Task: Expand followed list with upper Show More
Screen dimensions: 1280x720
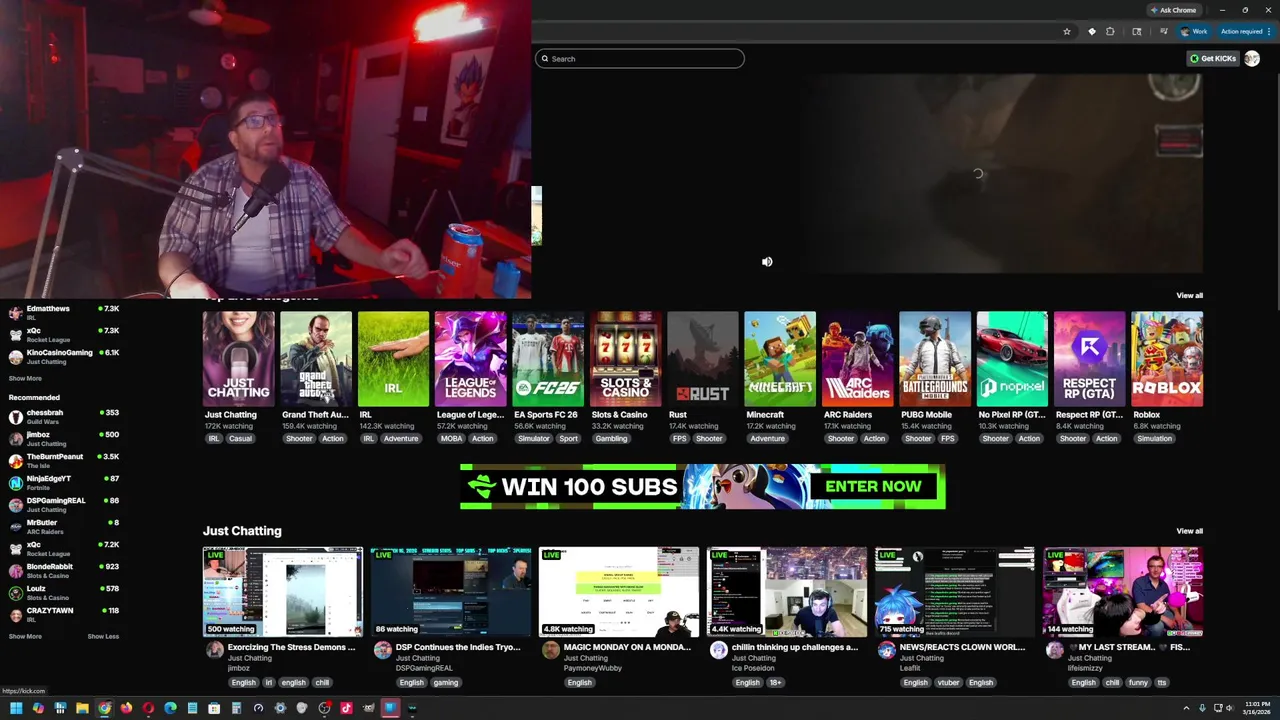Action: point(25,378)
